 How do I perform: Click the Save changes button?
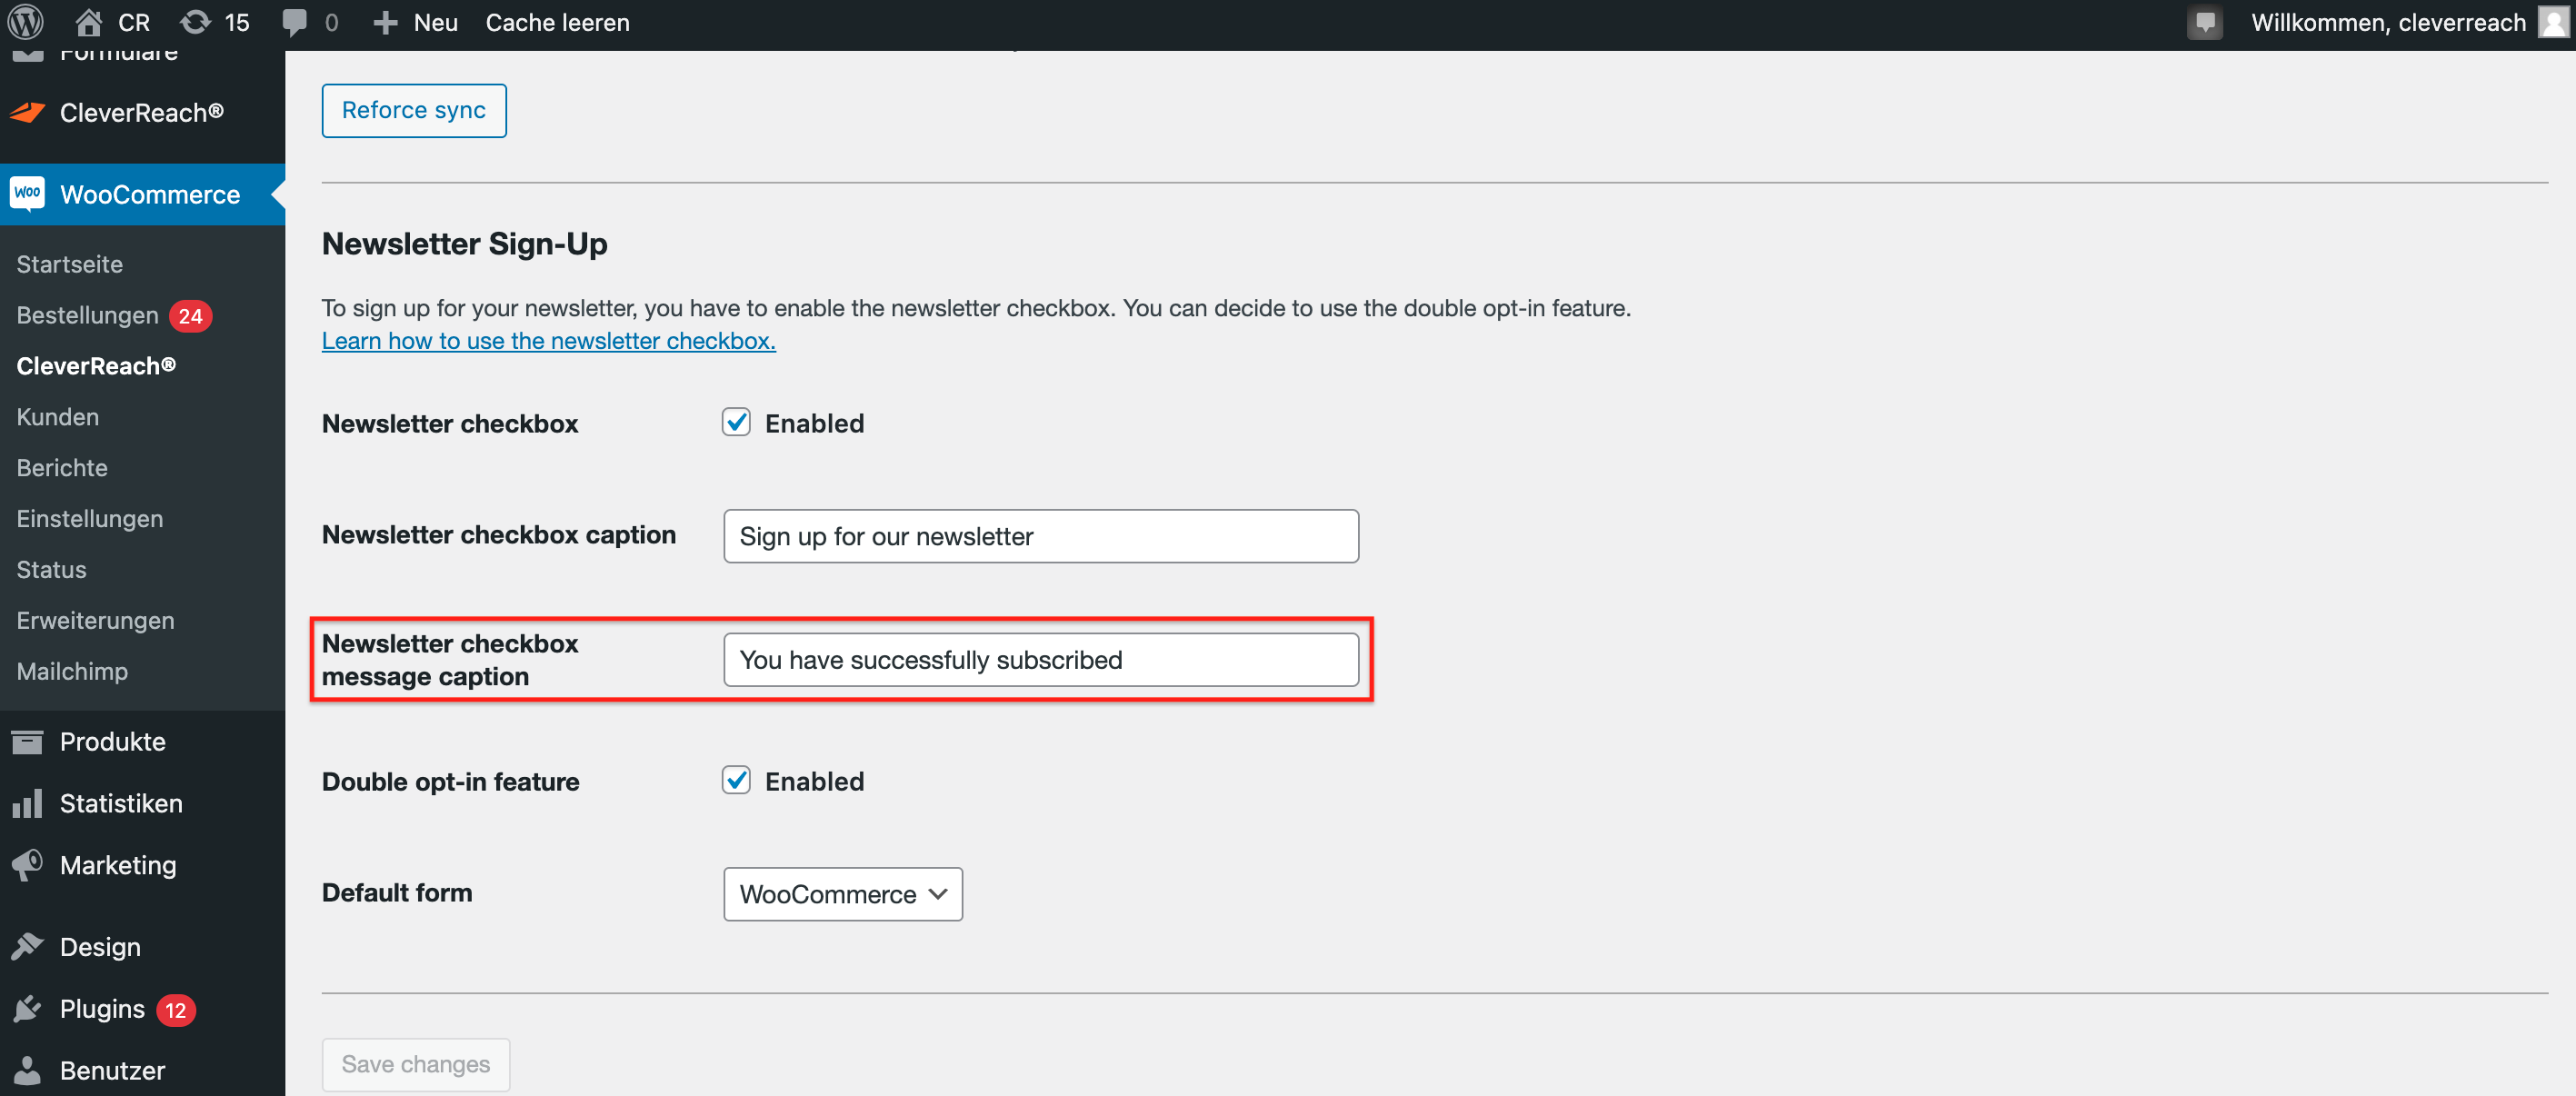coord(415,1064)
